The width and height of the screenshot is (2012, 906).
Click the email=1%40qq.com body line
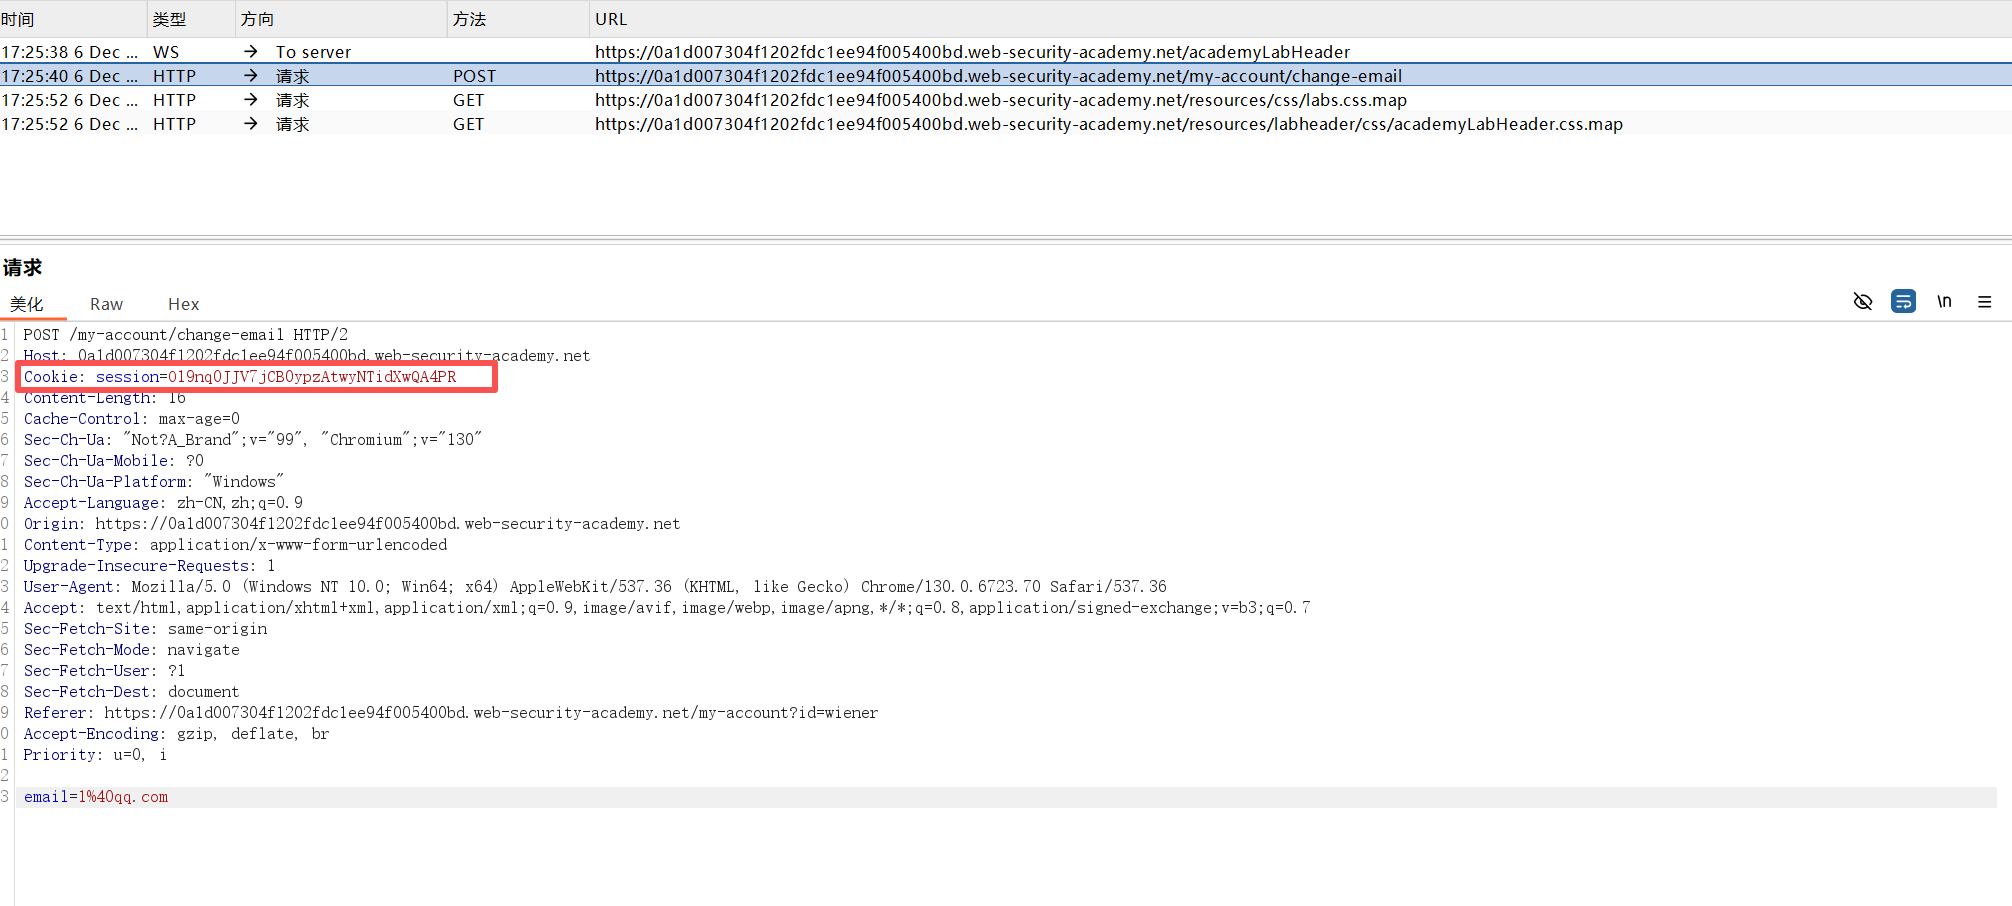pos(96,797)
